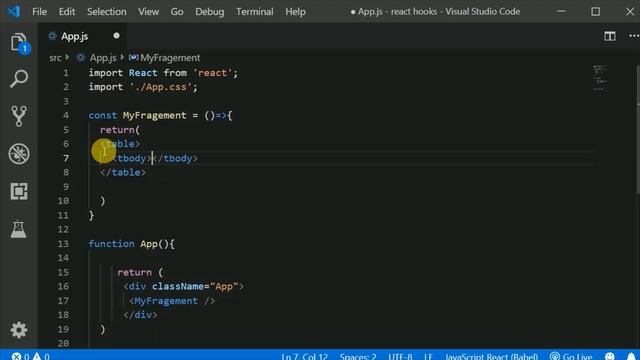Image resolution: width=640 pixels, height=360 pixels.
Task: Click errors count icon in status bar
Action: tap(16, 356)
